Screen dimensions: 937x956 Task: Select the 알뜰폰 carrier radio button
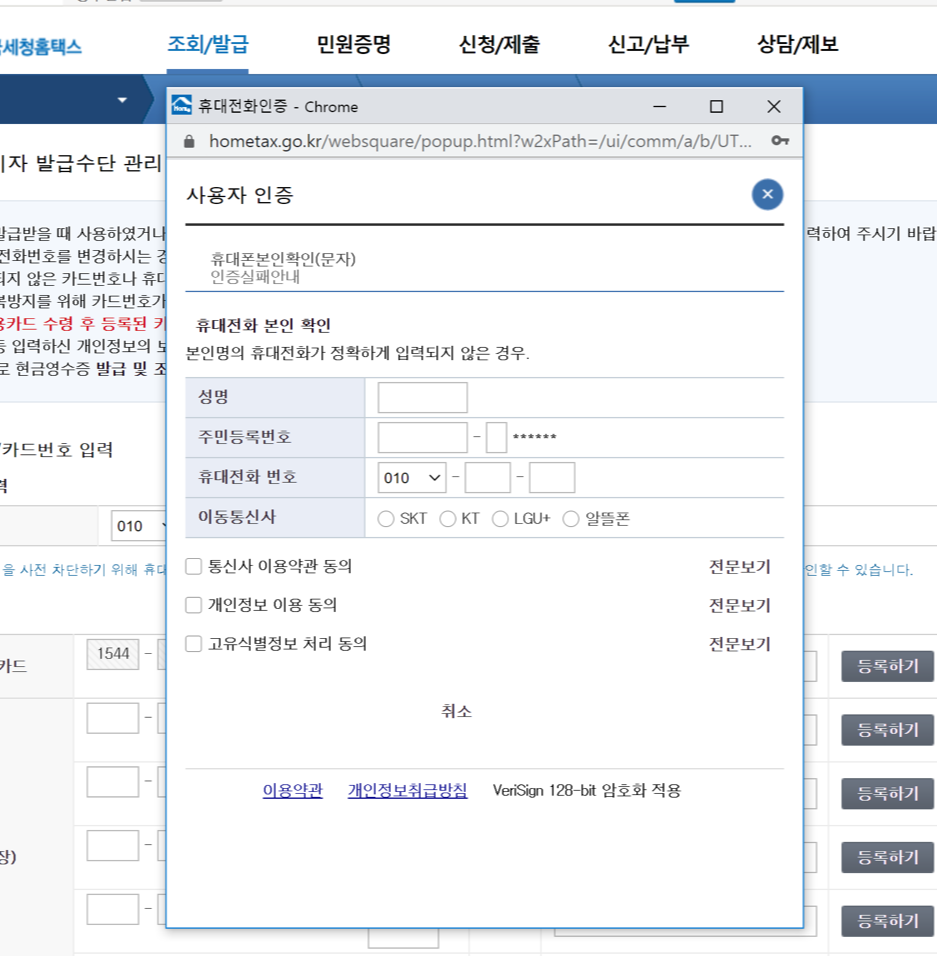(x=570, y=518)
